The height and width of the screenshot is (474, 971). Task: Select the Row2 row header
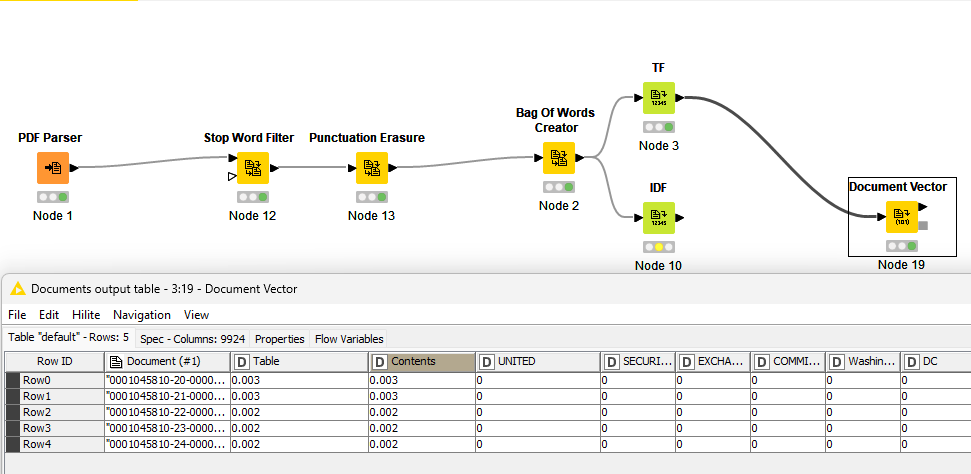pyautogui.click(x=54, y=413)
